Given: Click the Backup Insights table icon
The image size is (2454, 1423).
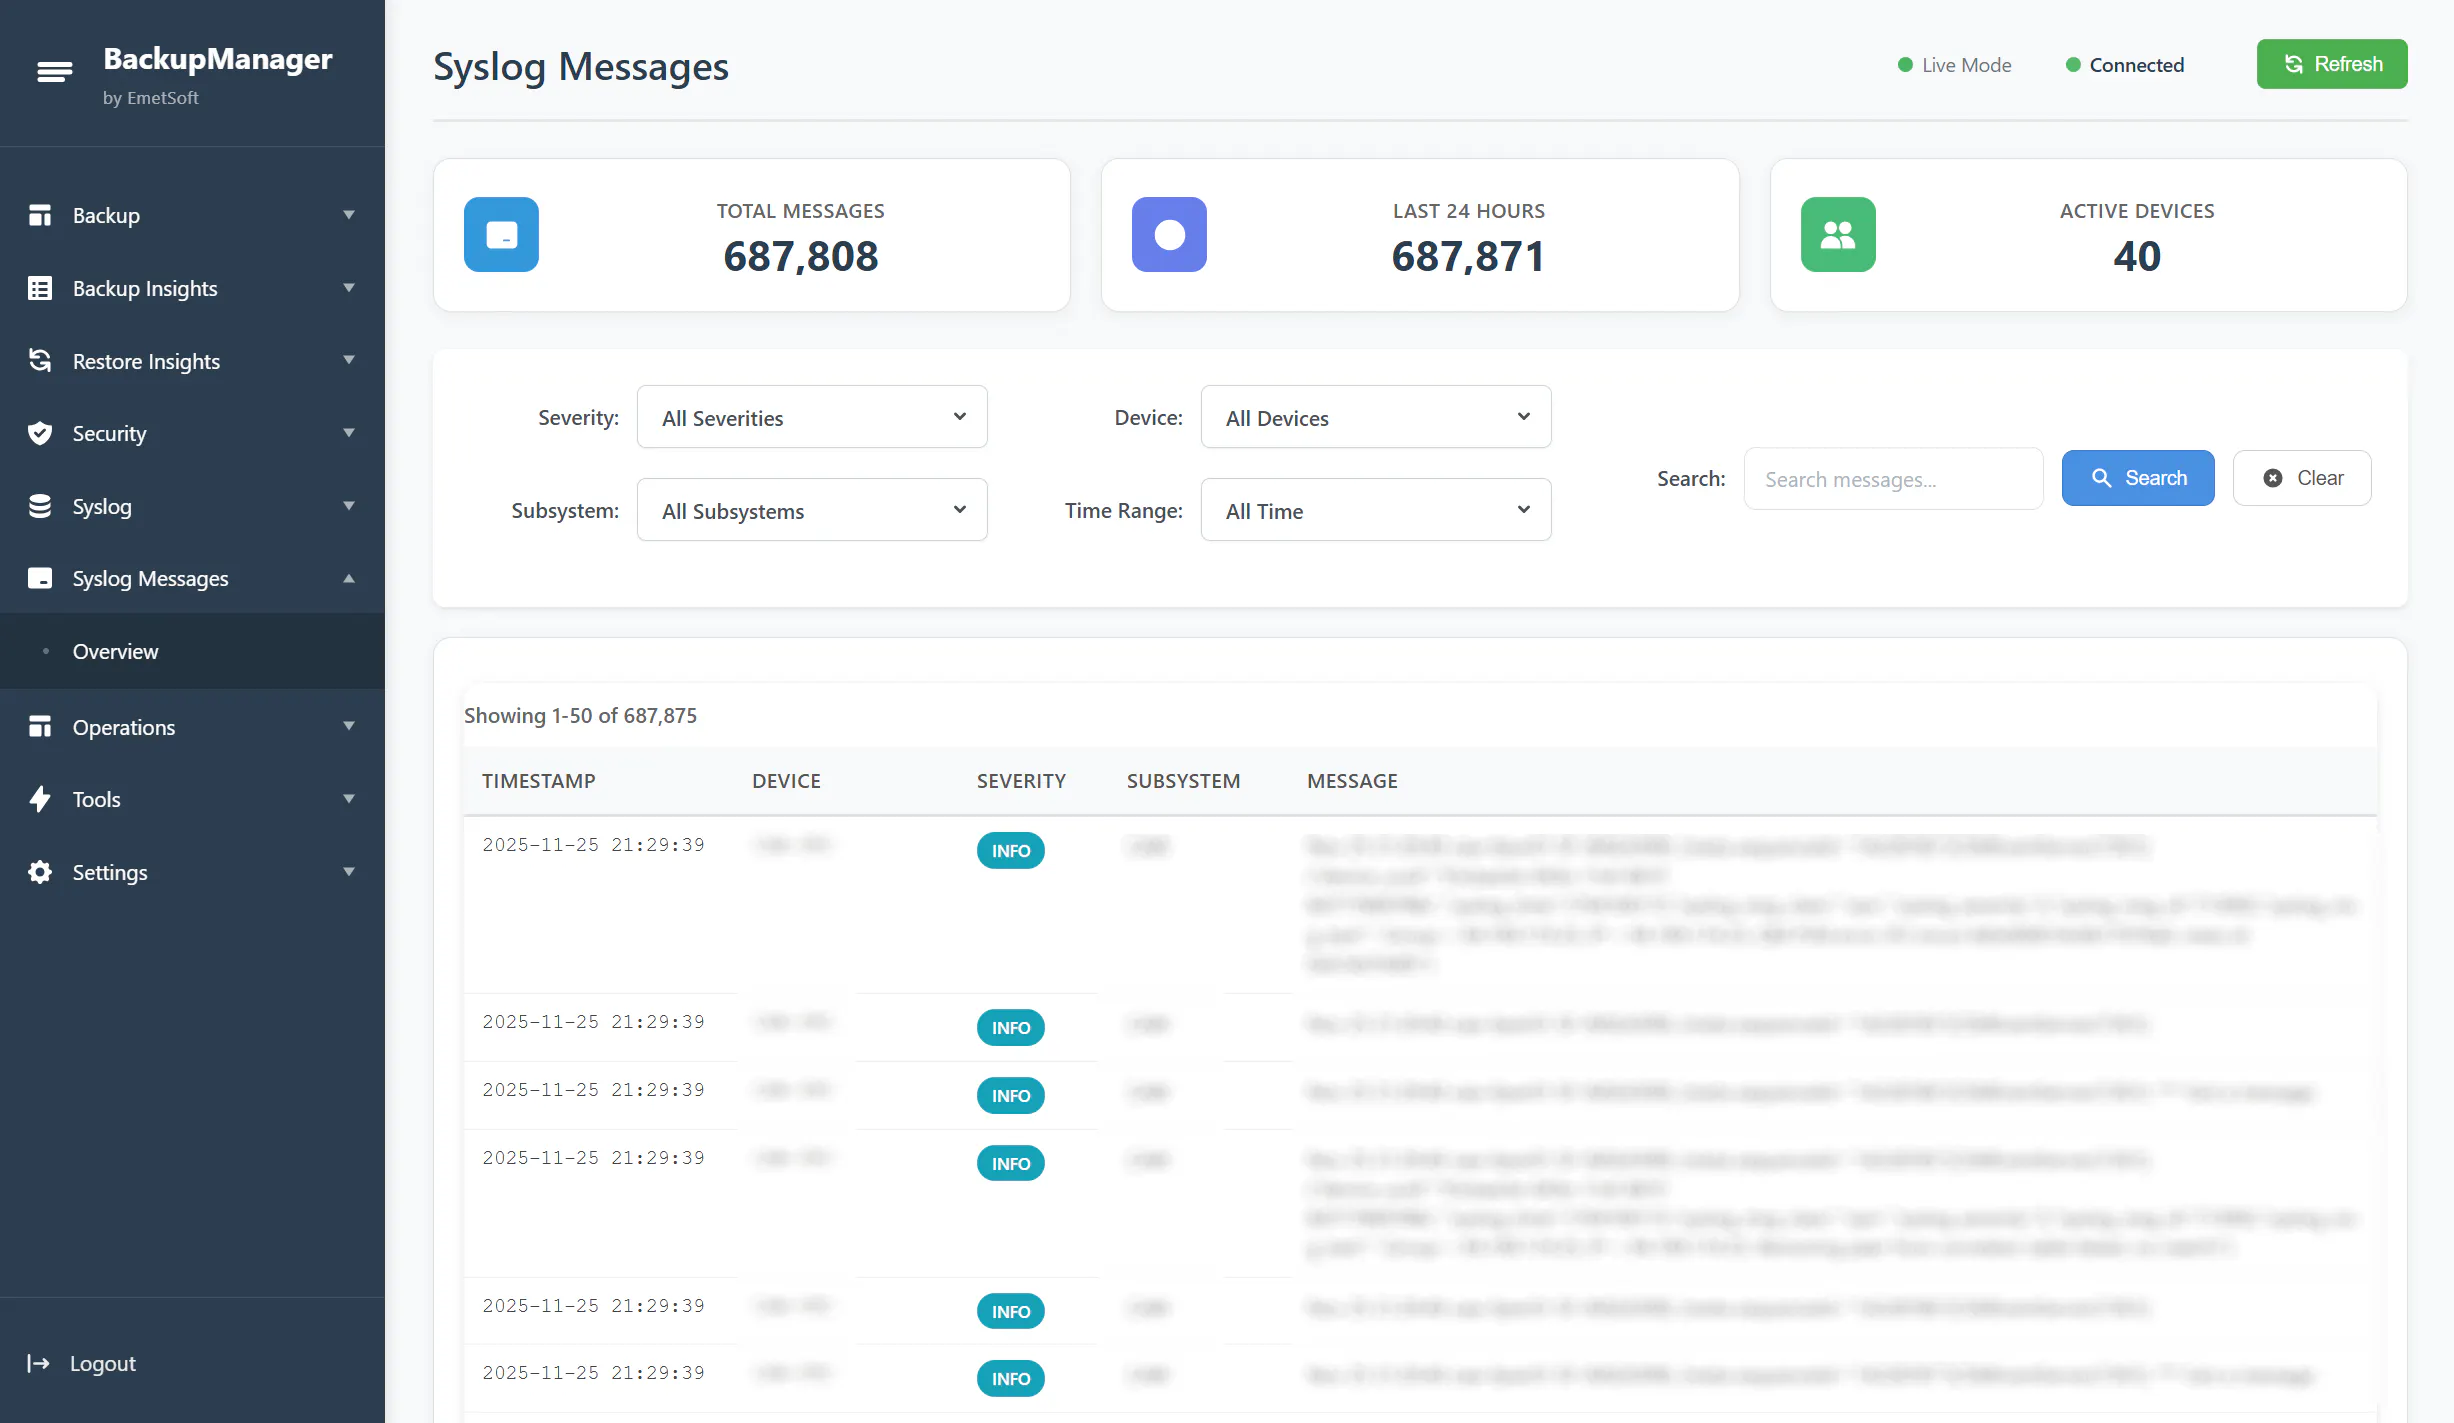Looking at the screenshot, I should (x=40, y=288).
